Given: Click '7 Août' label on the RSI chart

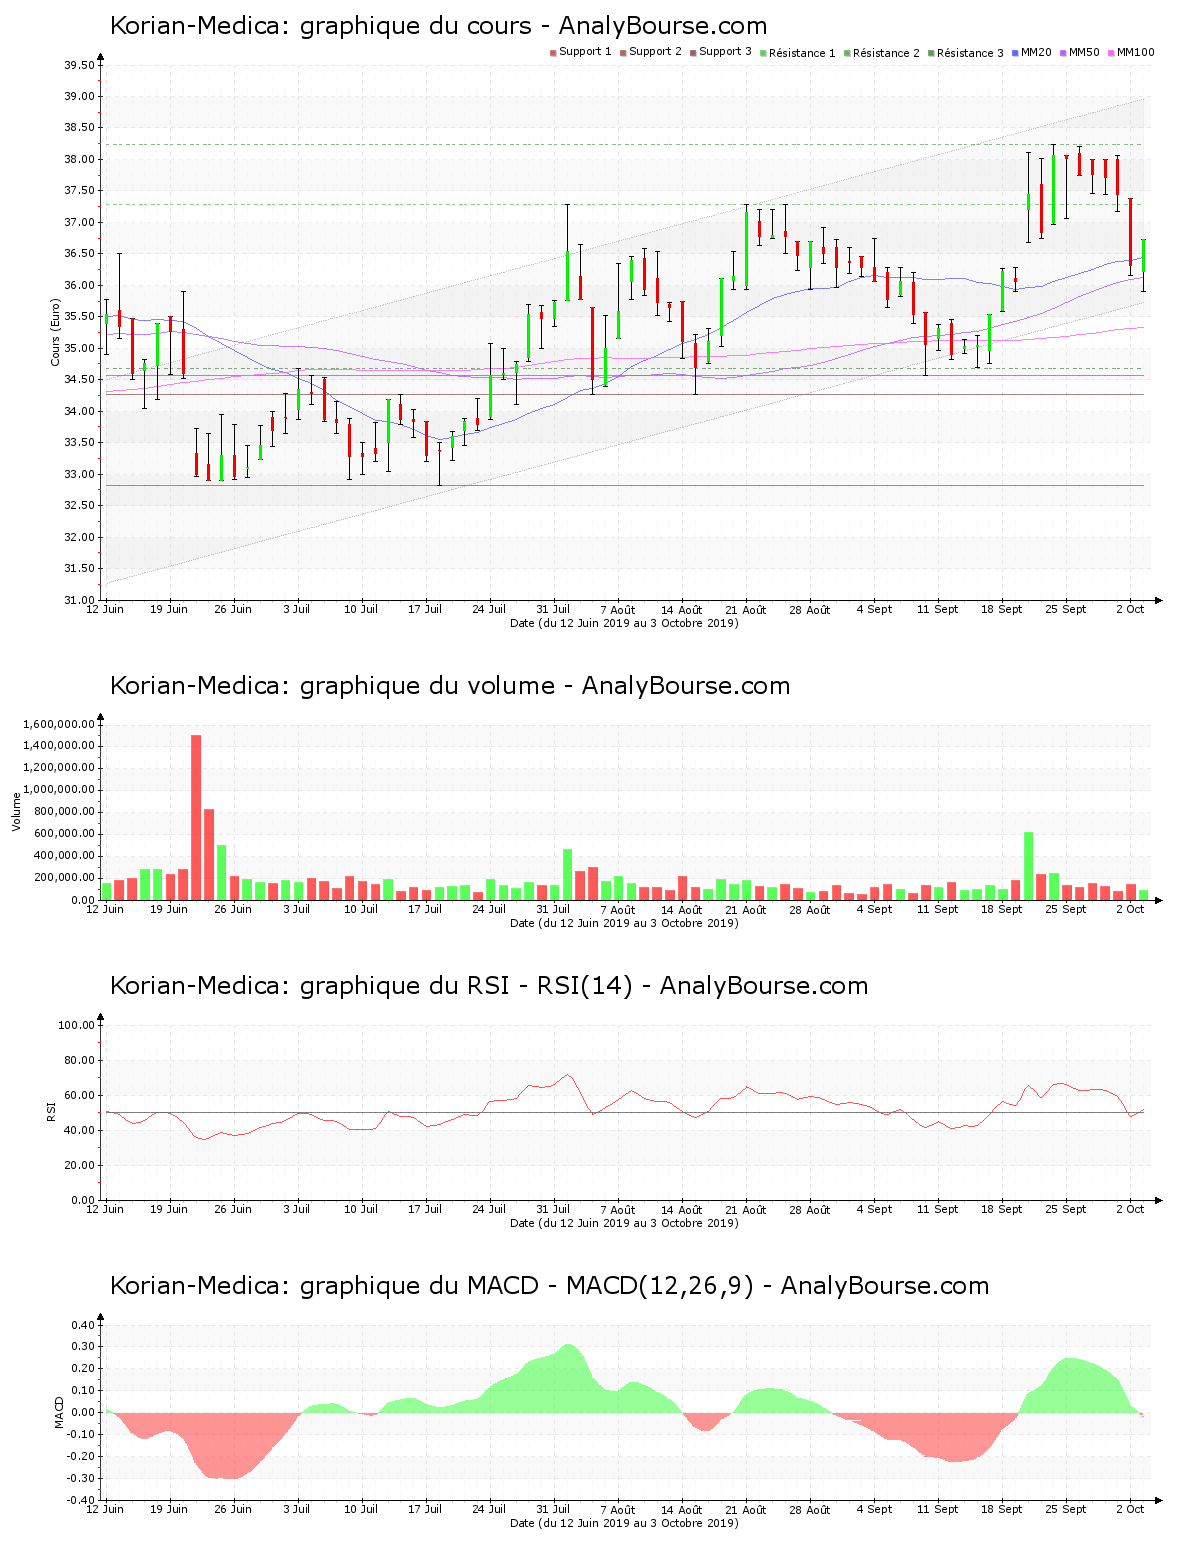Looking at the screenshot, I should 618,1209.
